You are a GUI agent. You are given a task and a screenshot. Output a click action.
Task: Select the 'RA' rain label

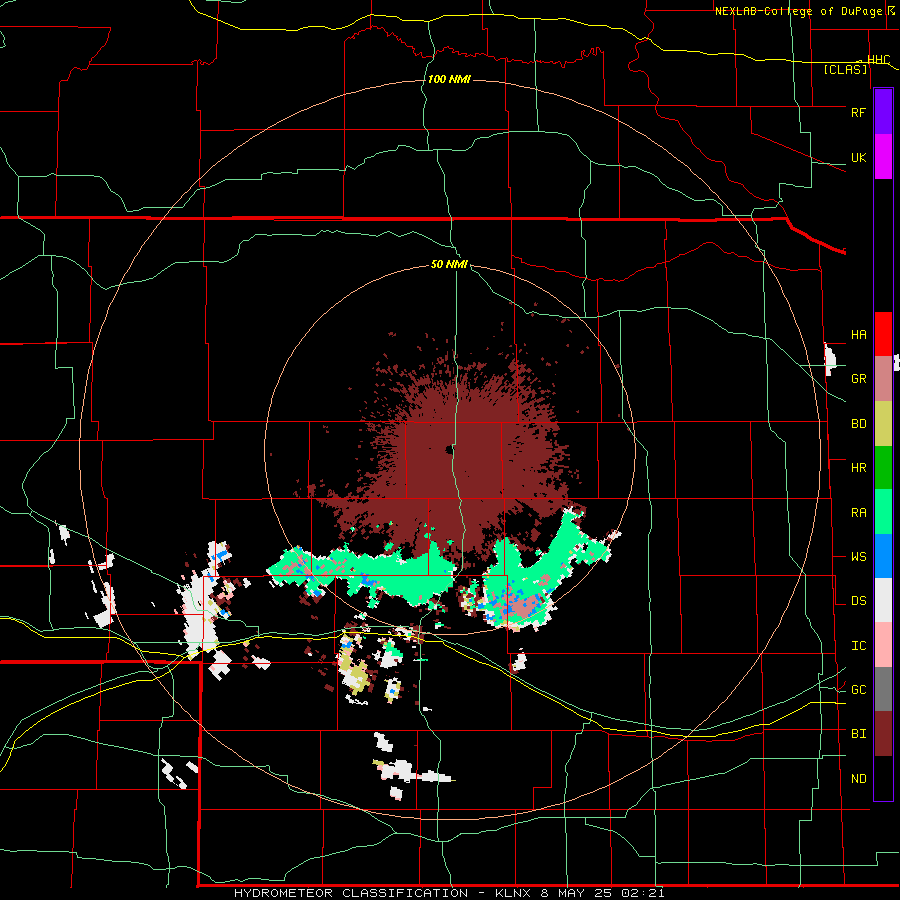[858, 512]
